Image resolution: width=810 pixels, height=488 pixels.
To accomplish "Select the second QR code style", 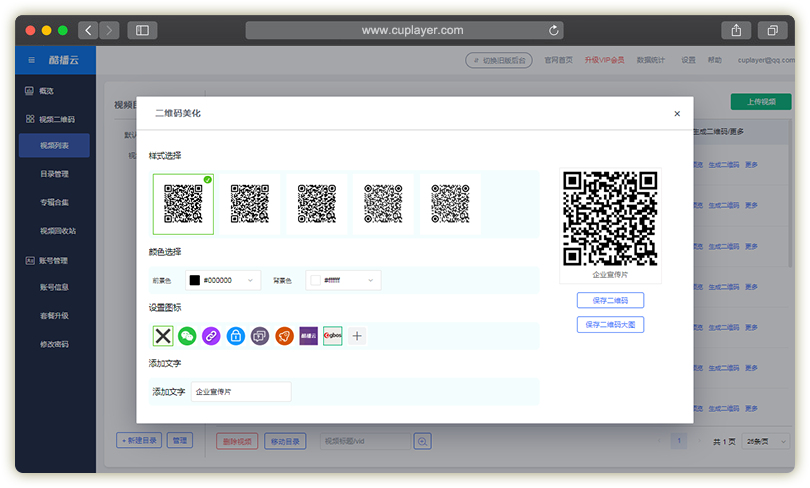I will [x=250, y=204].
